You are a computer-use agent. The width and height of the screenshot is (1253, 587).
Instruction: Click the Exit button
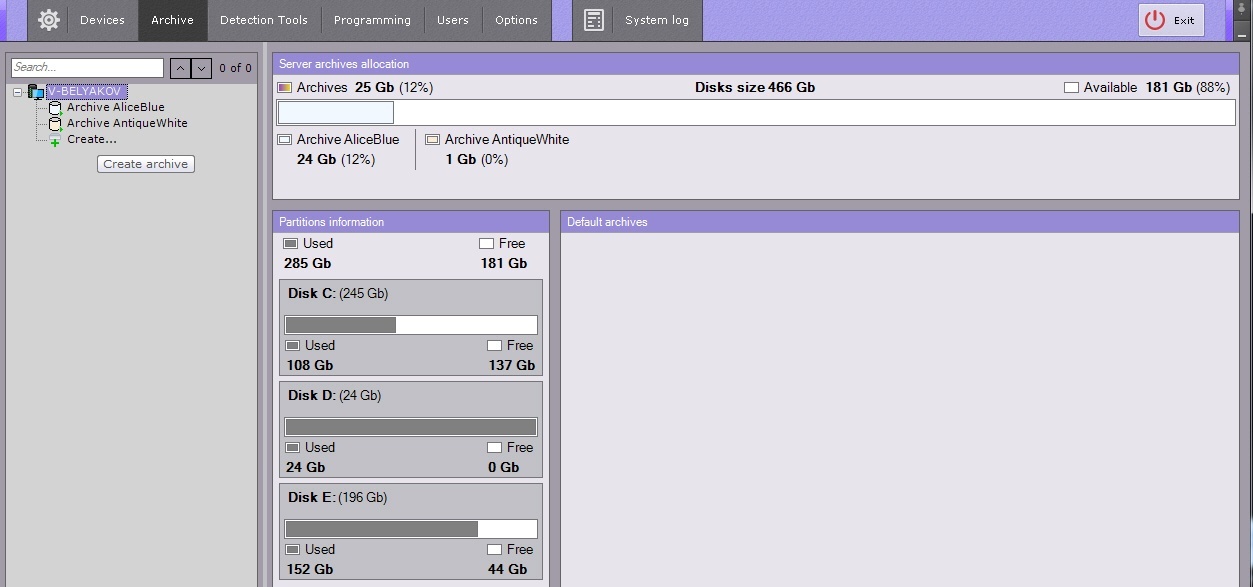tap(1171, 20)
